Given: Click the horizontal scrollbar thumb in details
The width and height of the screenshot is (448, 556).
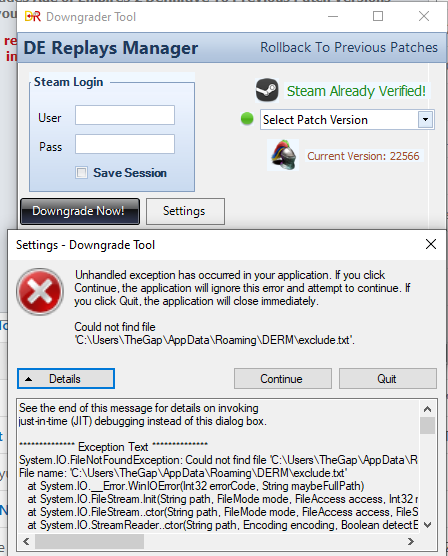Looking at the screenshot, I should point(89,541).
